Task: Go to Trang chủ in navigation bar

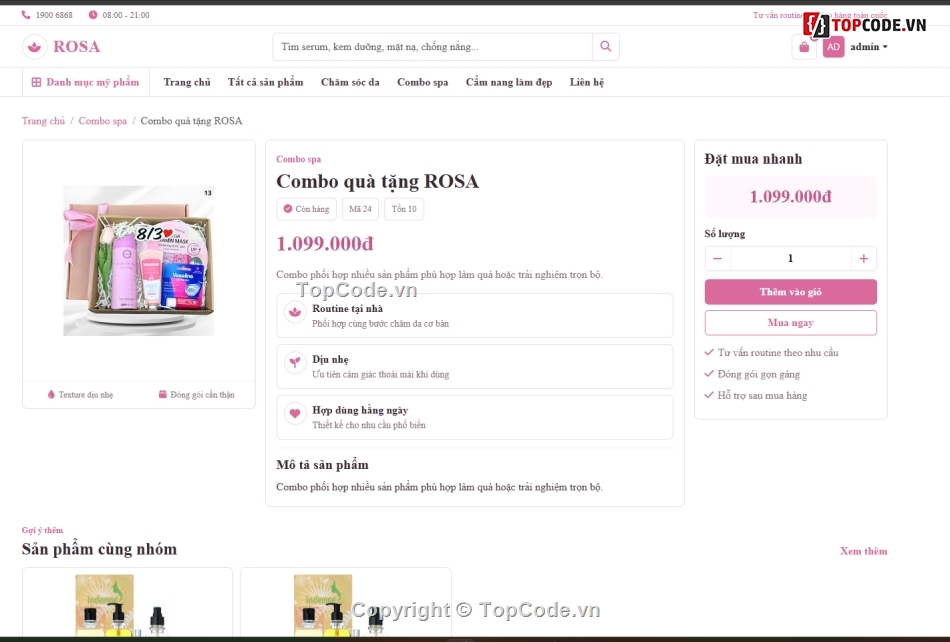Action: tap(187, 82)
